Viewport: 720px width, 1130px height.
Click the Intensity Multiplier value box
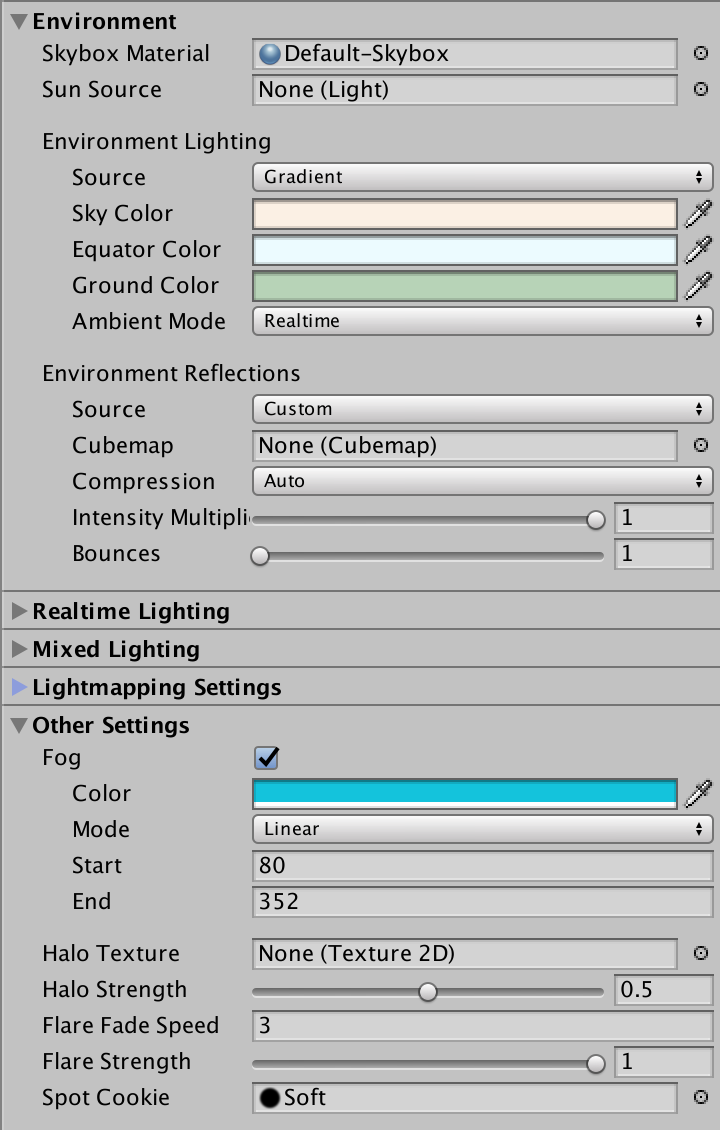[x=663, y=518]
